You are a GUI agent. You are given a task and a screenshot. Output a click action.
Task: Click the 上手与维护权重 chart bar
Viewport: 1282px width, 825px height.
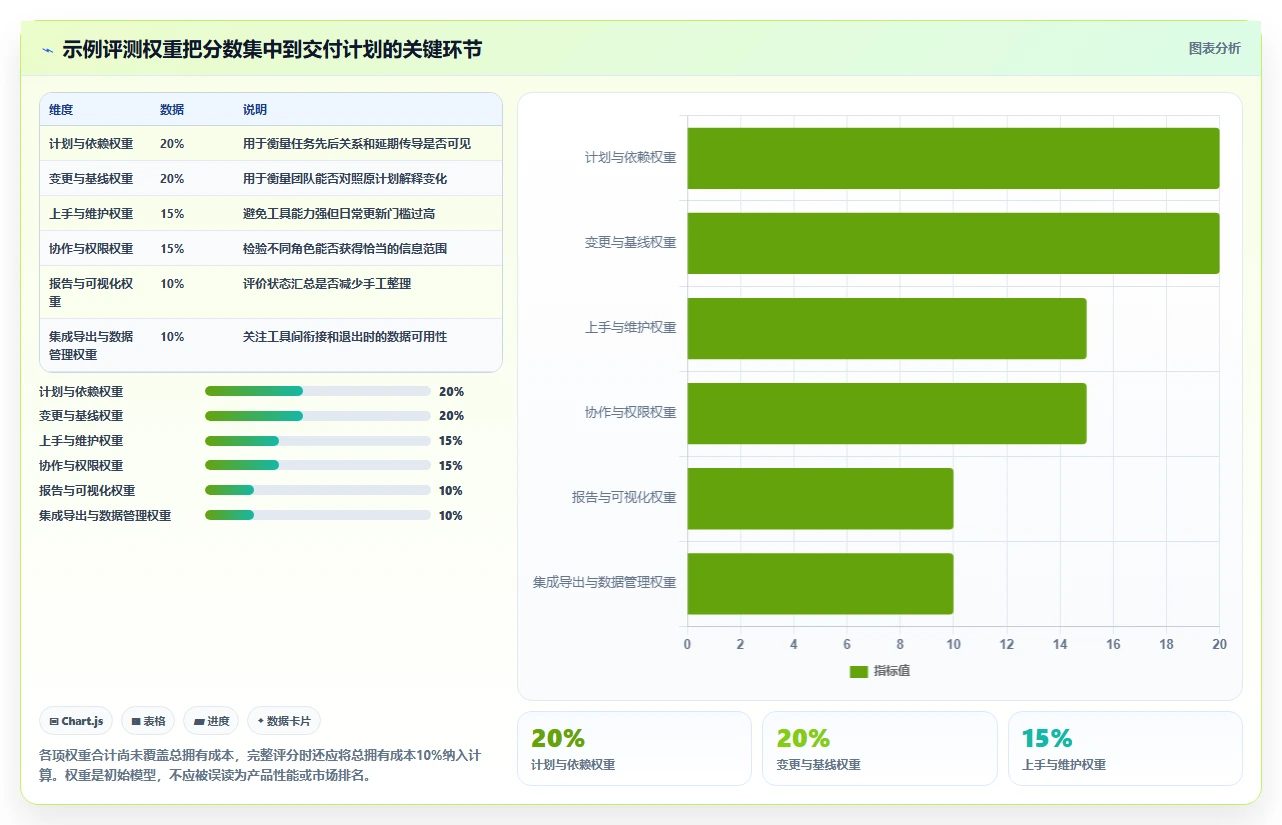tap(886, 328)
